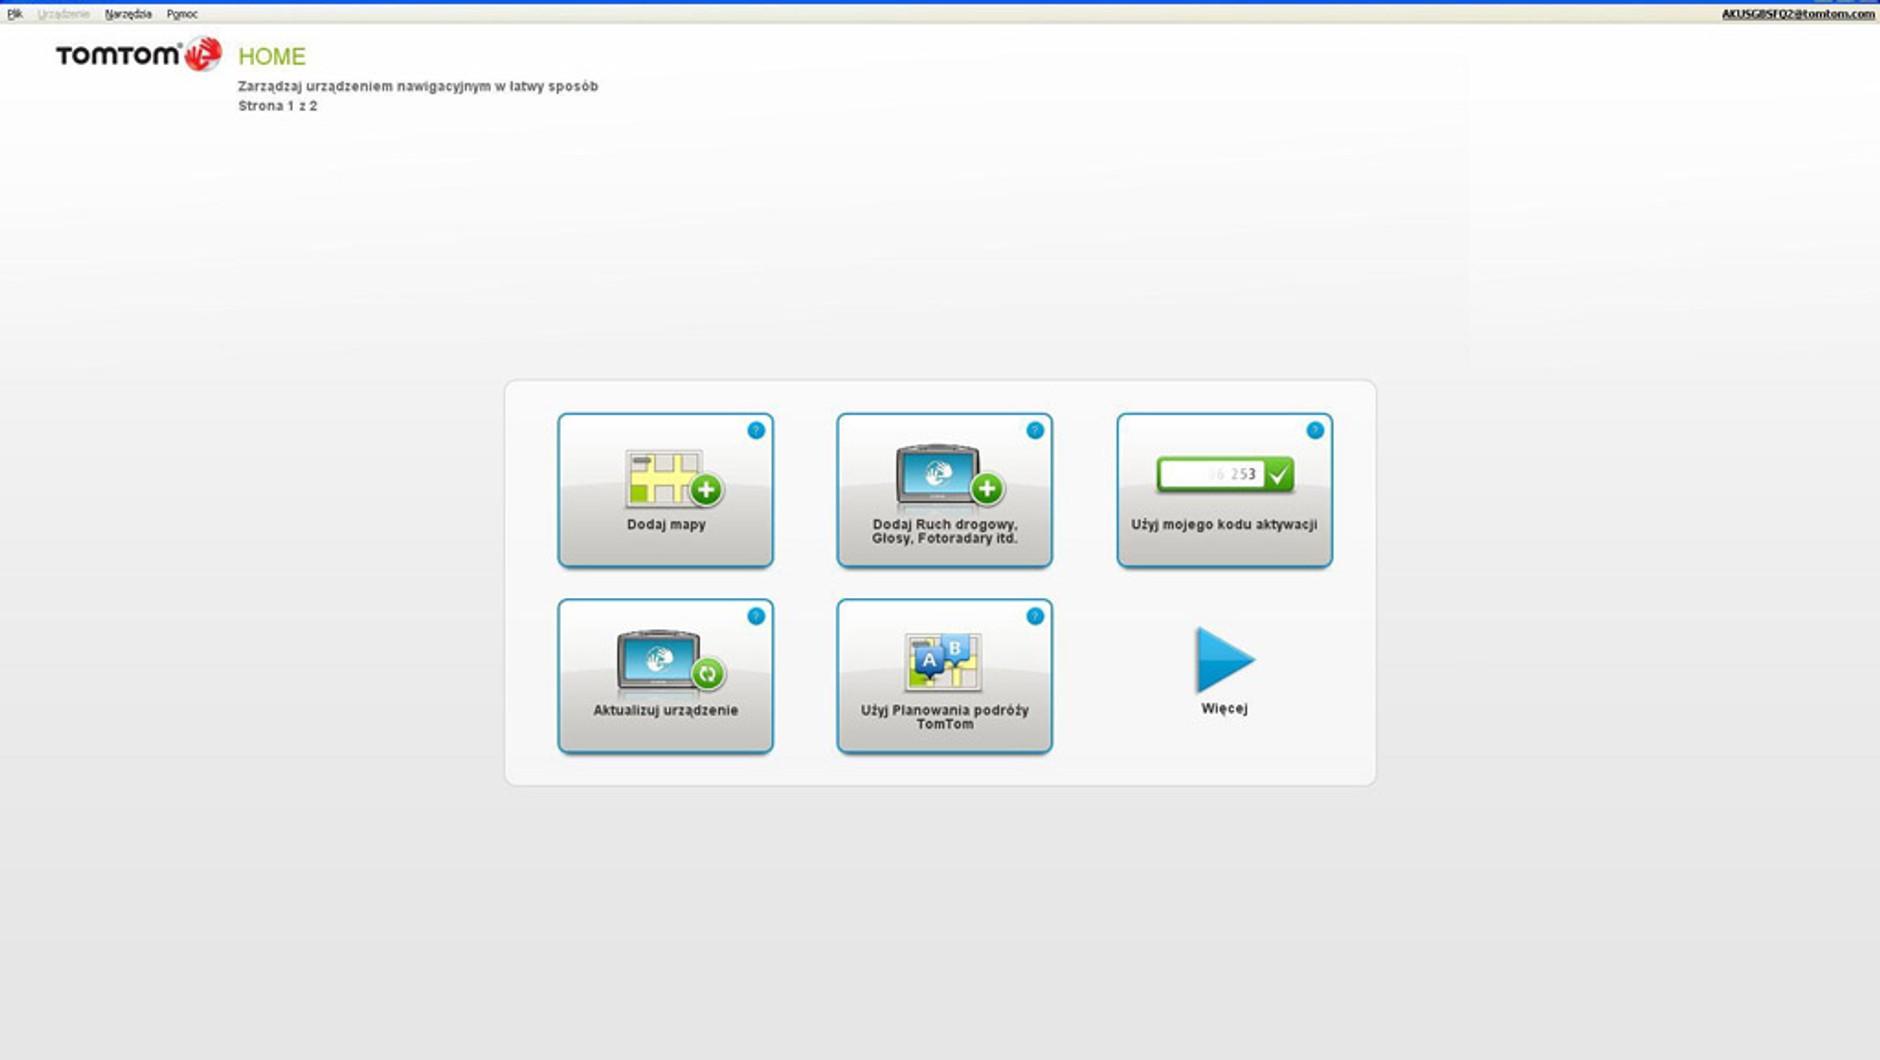
Task: Click the device refresh icon
Action: 670,662
